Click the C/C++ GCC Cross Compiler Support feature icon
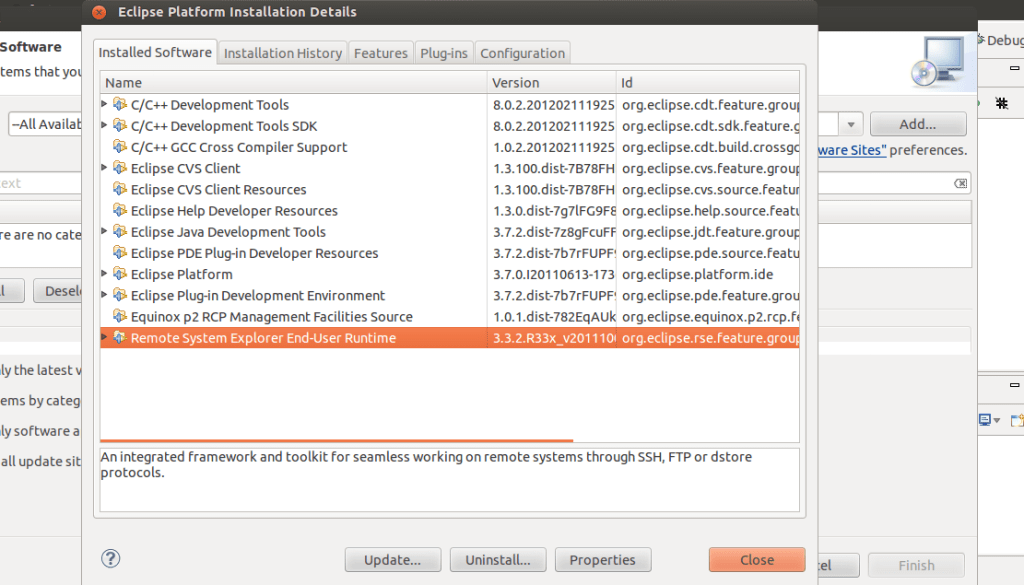The image size is (1024, 585). coord(120,147)
